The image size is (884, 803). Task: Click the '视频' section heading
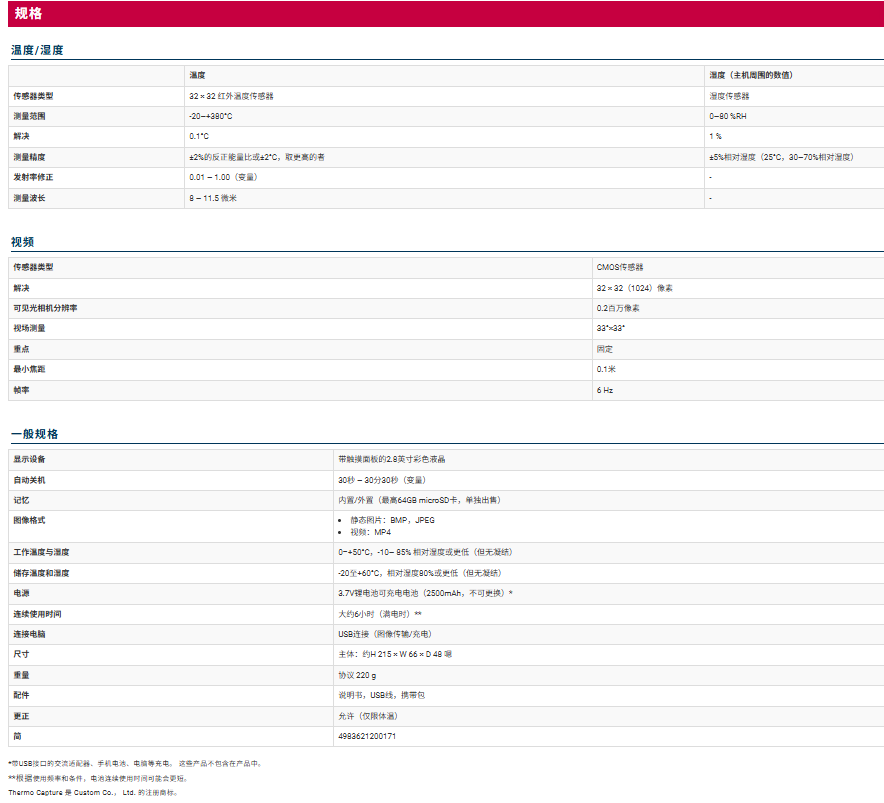[23, 242]
